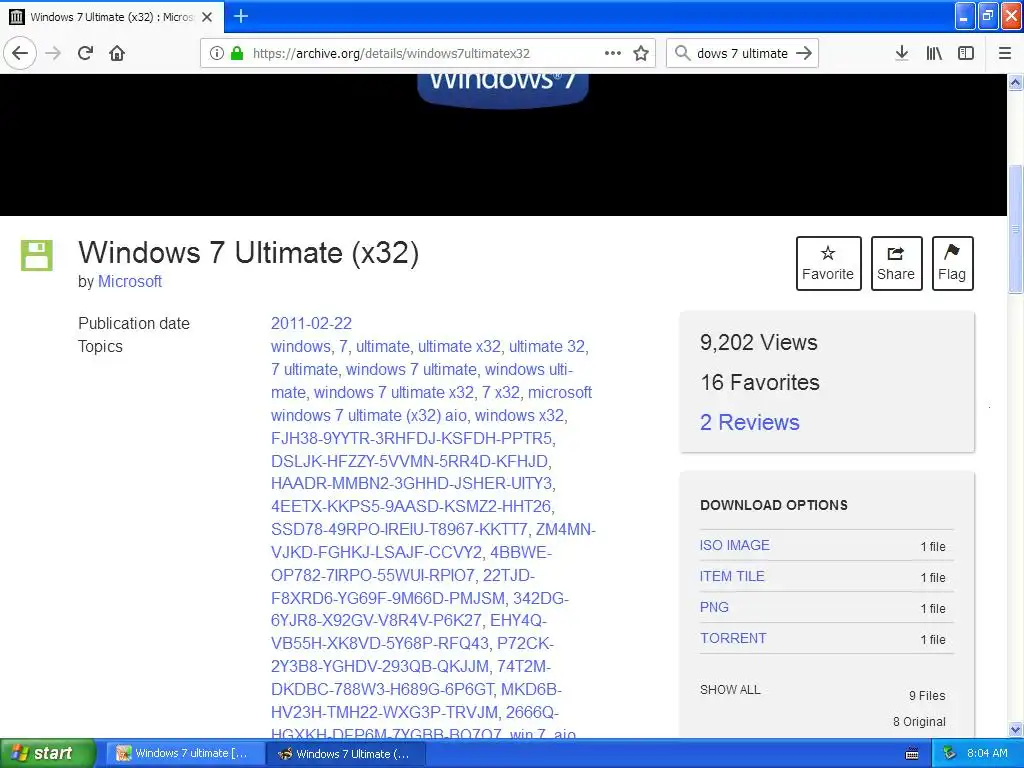Click SHOW ALL download files

point(730,690)
